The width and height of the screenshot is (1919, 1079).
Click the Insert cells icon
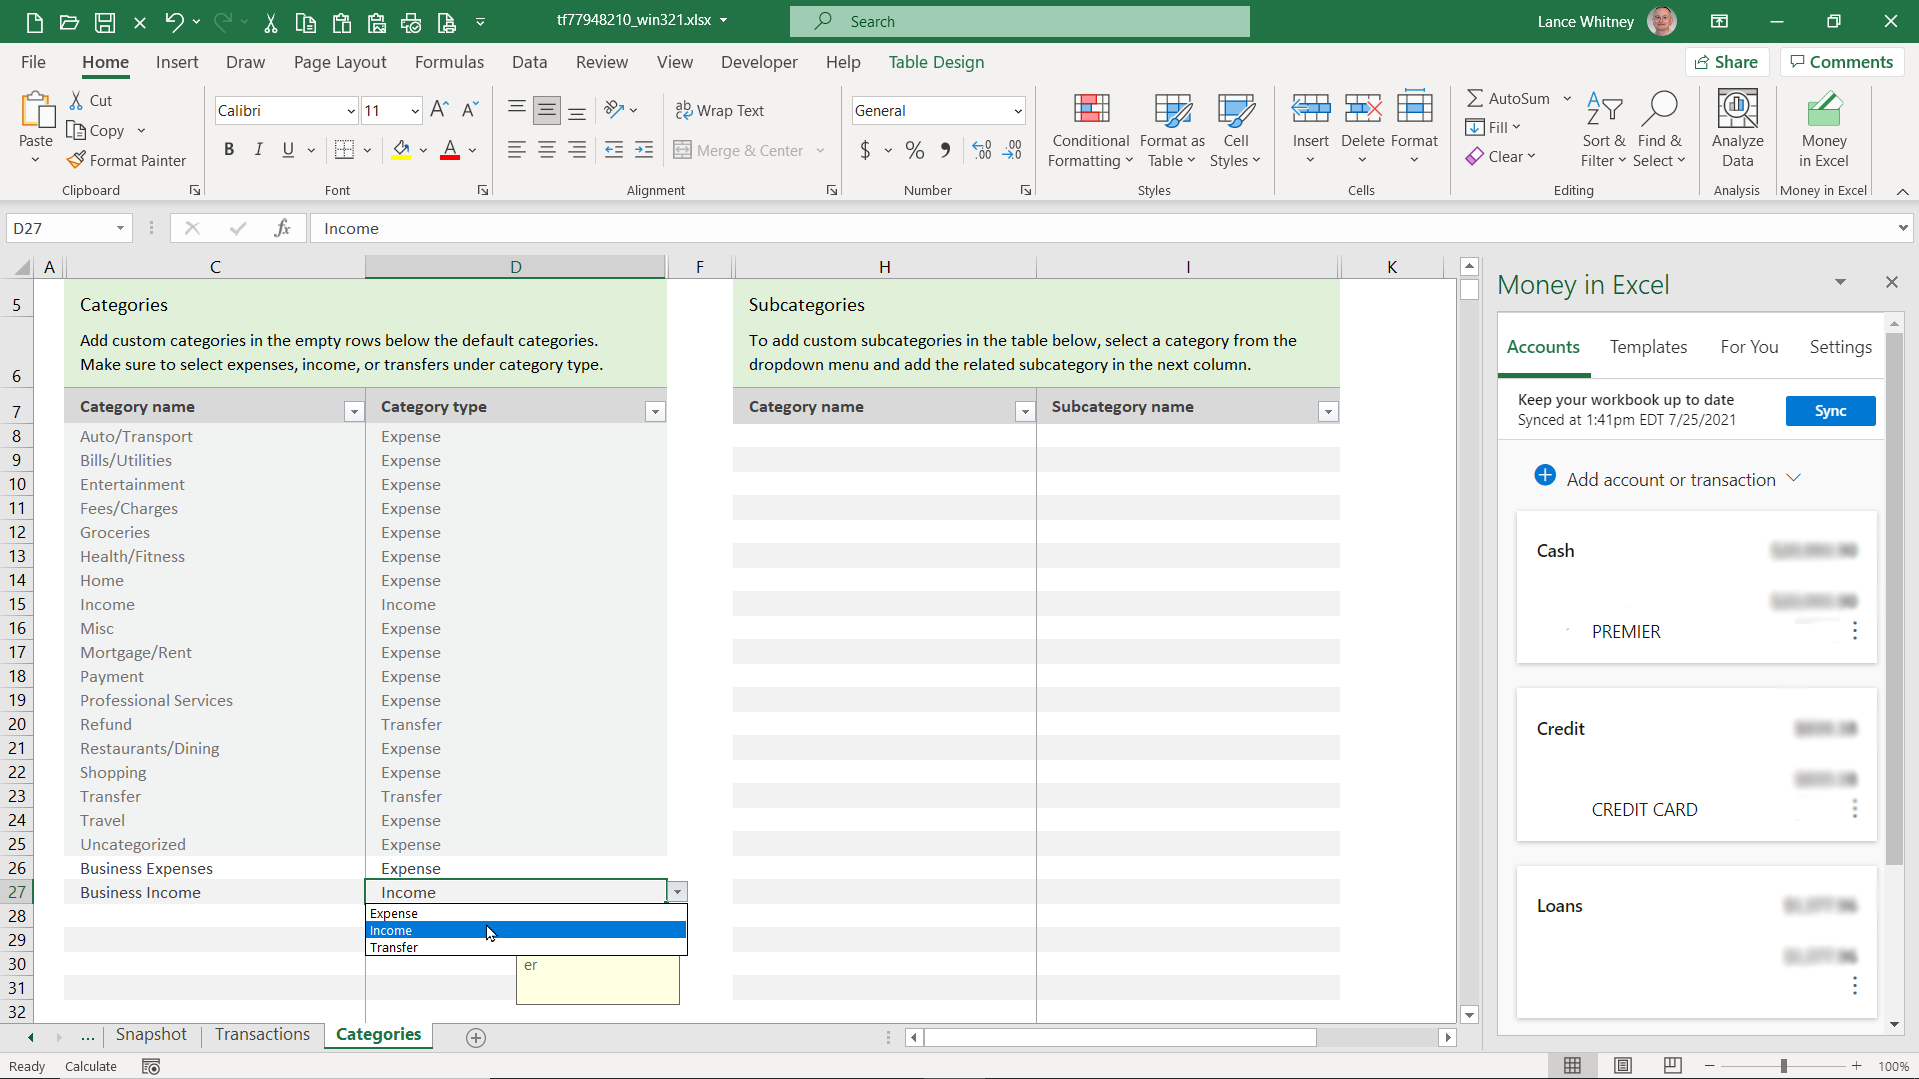click(1310, 108)
